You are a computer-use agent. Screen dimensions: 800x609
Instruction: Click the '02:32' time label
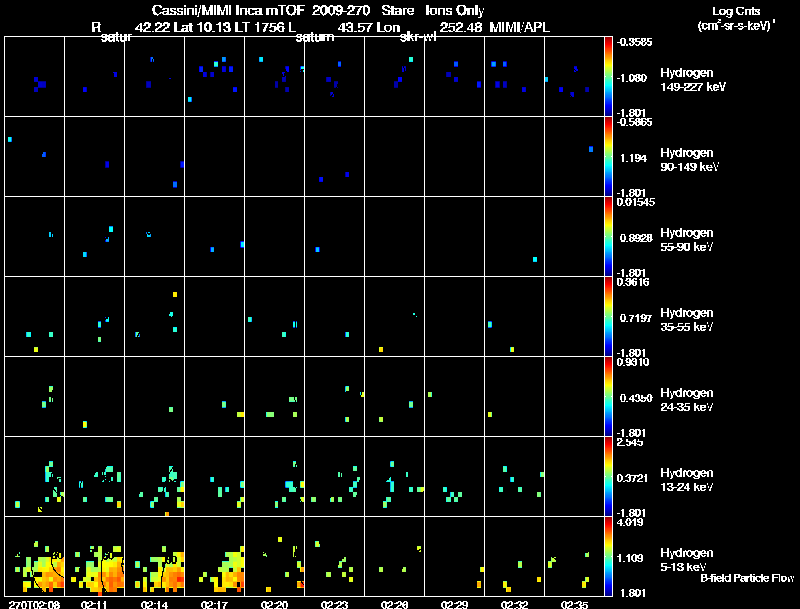point(514,604)
